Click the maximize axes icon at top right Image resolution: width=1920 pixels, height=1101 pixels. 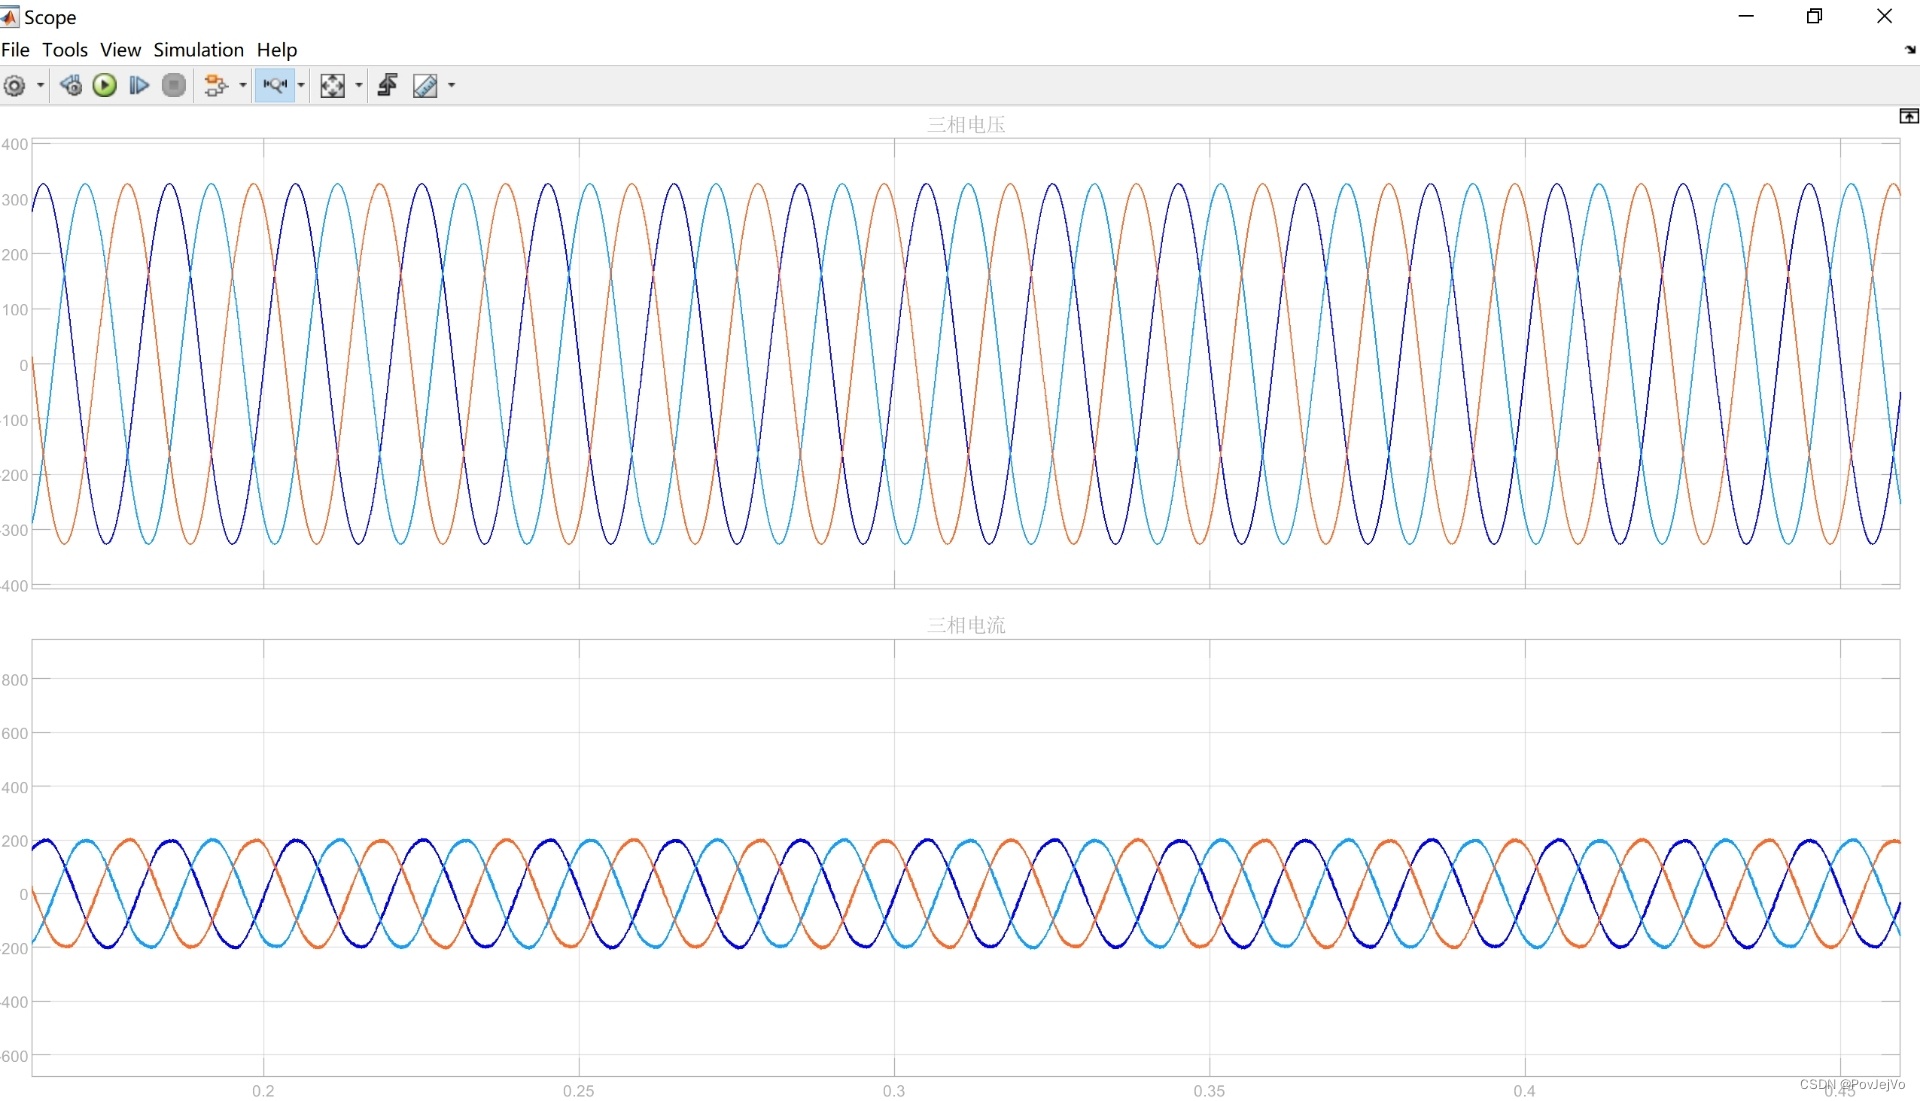pos(1908,117)
